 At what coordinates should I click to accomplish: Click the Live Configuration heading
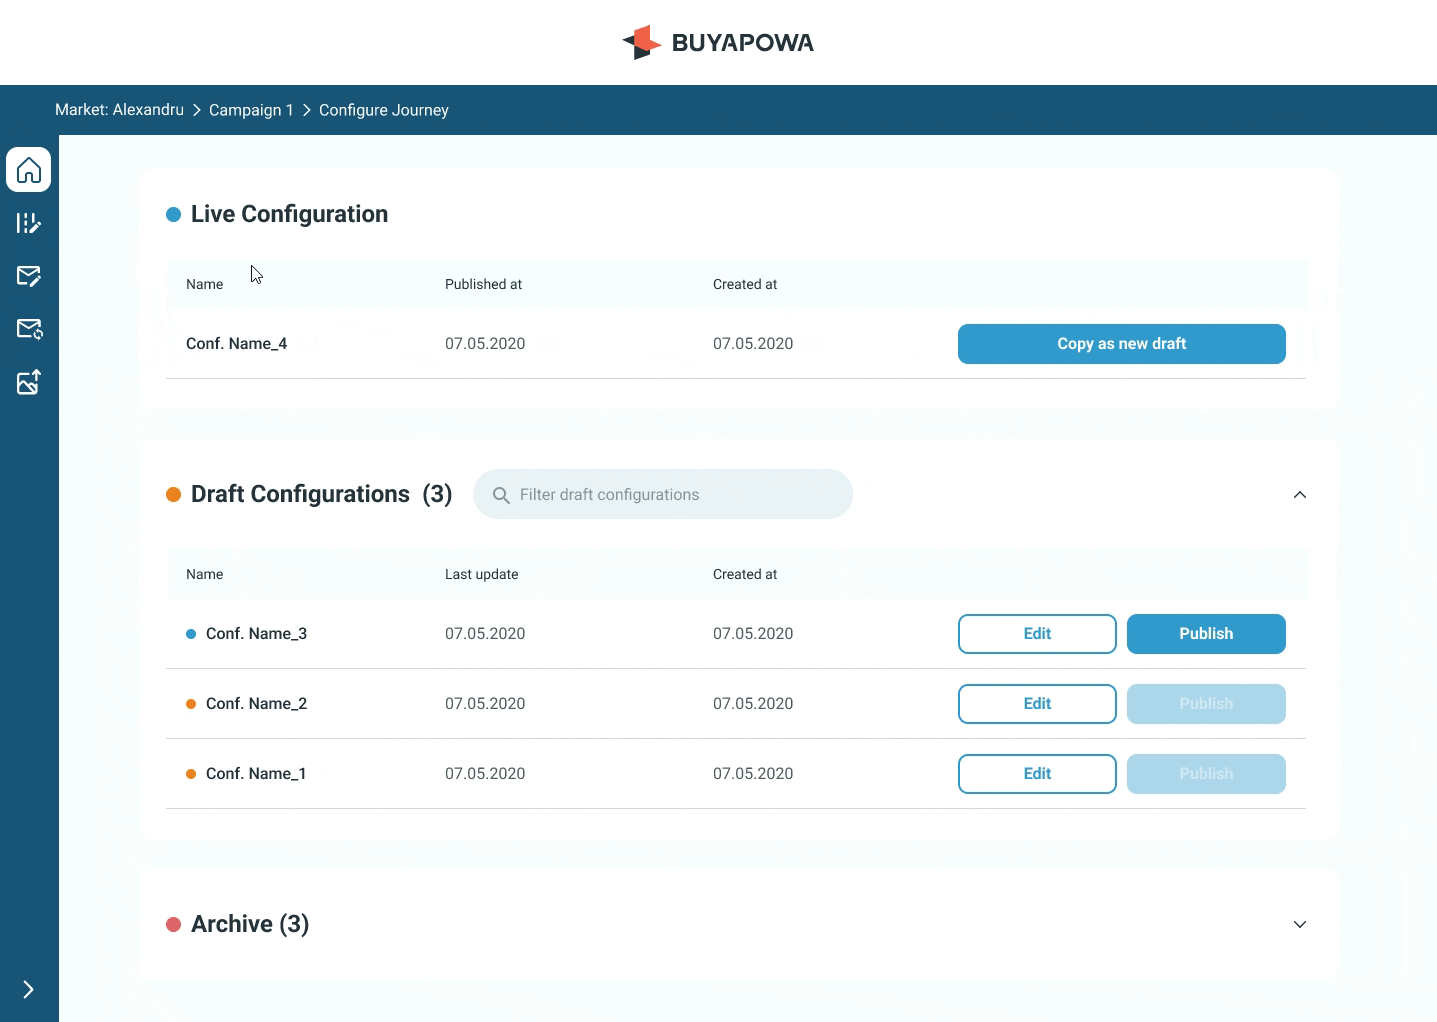(289, 214)
